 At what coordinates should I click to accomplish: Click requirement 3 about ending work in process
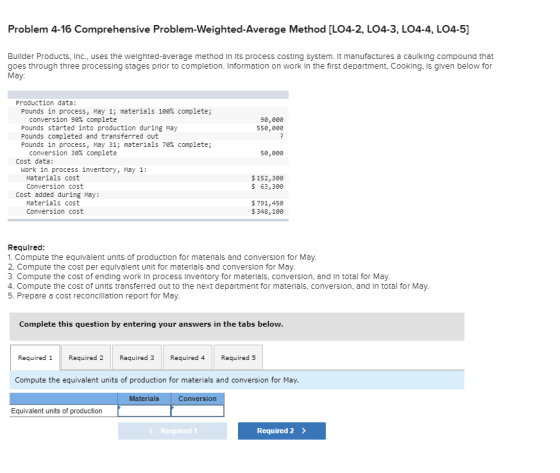[199, 277]
